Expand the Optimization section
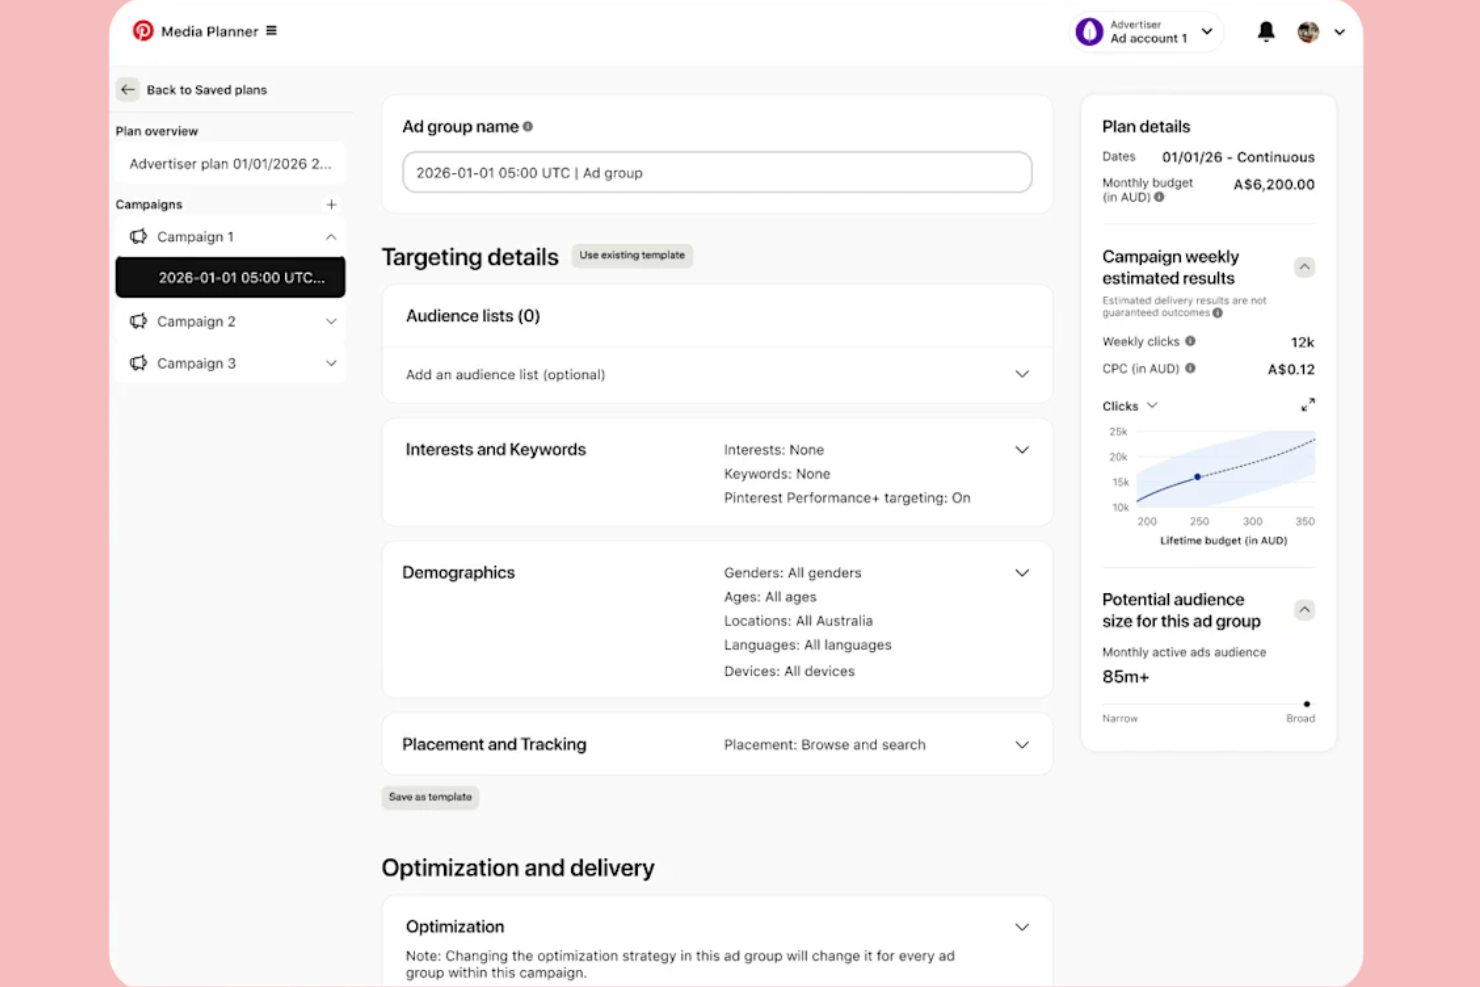Screen dimensions: 1480x987 click(1022, 927)
